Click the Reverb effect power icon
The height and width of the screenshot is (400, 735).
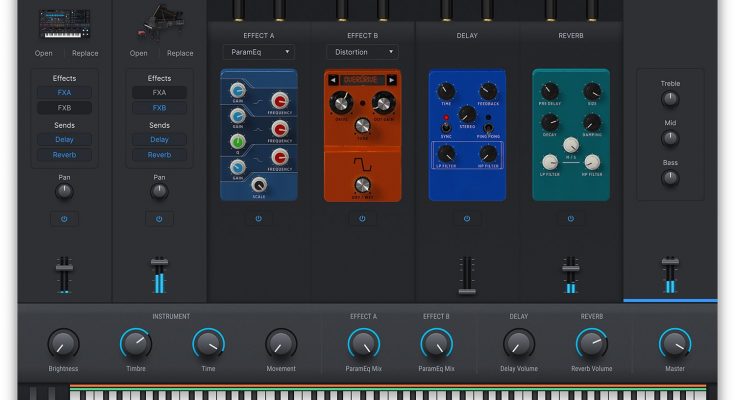[x=570, y=217]
